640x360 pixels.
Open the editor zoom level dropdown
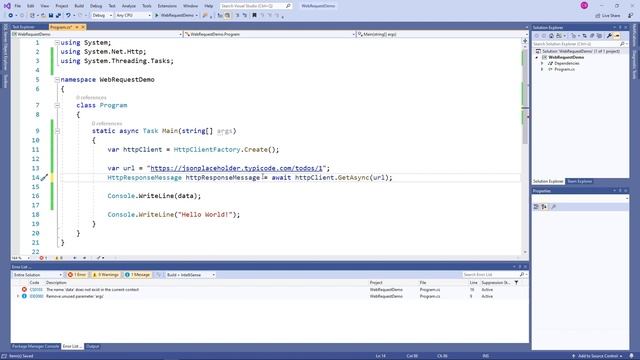click(x=21, y=258)
